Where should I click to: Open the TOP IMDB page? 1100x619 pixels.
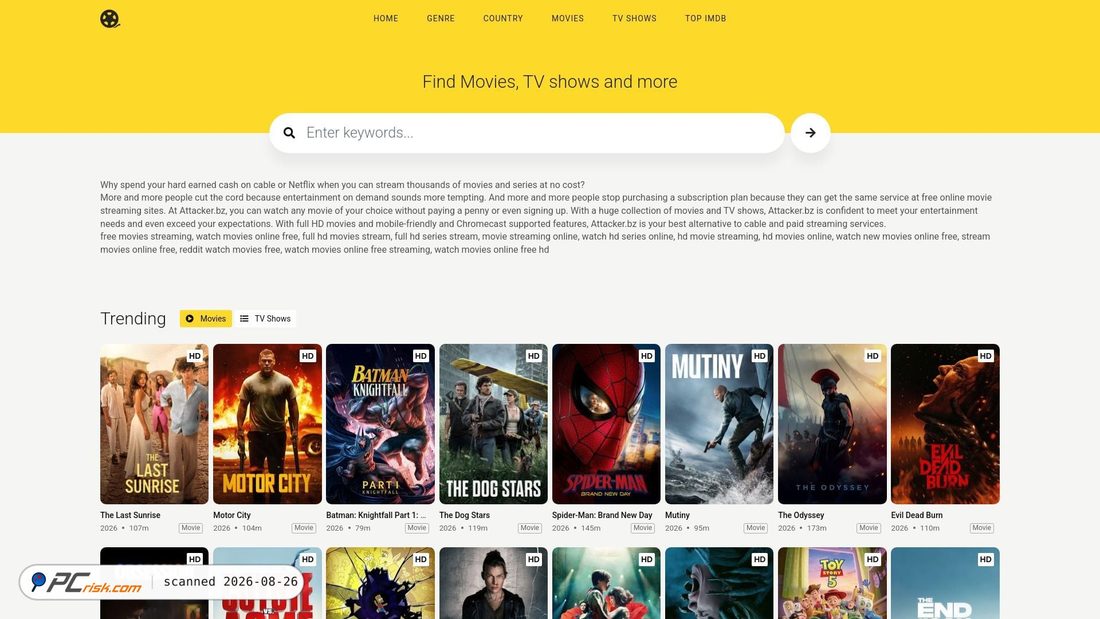pos(706,18)
